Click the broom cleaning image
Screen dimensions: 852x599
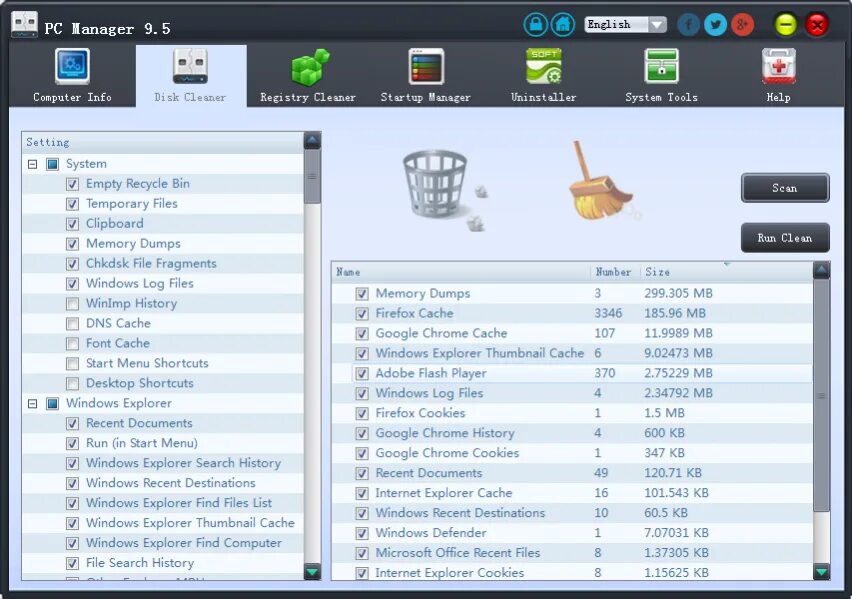pos(600,181)
